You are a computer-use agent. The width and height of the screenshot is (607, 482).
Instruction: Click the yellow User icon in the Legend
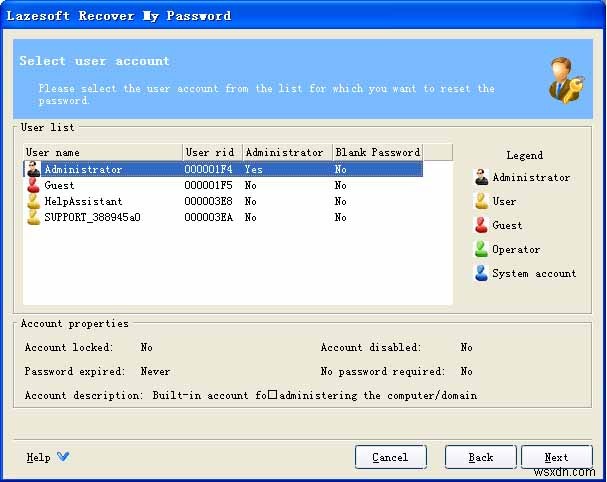481,201
